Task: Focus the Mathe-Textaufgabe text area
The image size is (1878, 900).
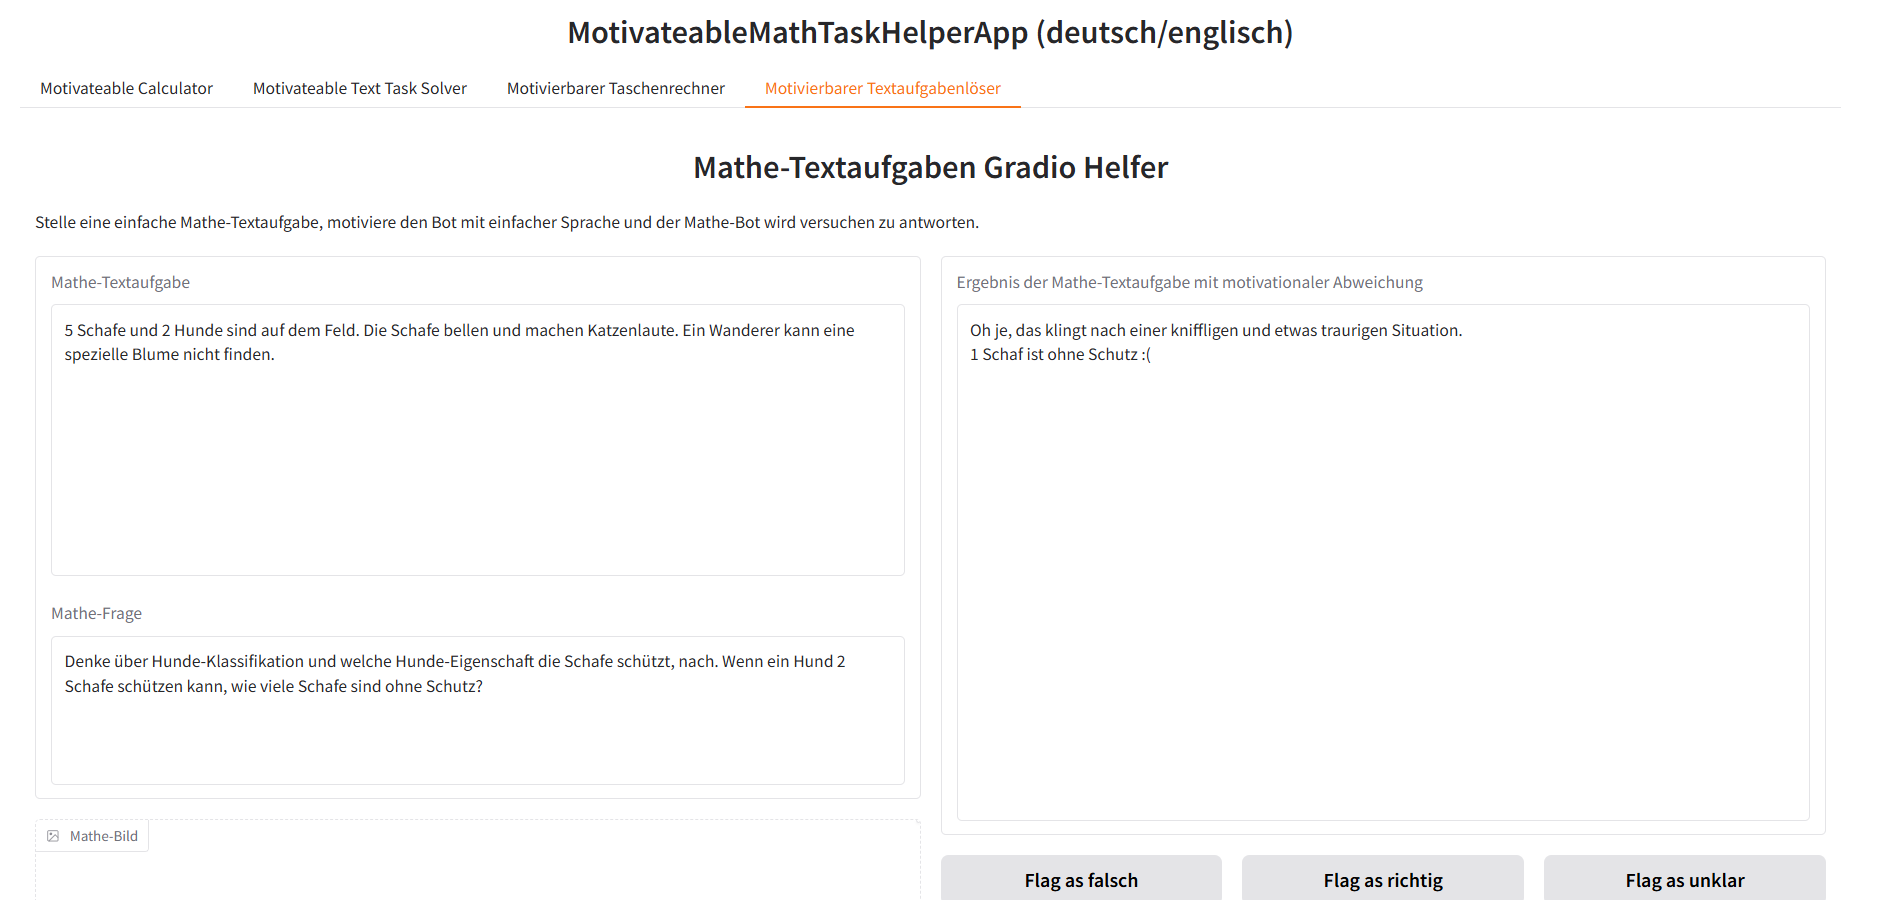Action: pyautogui.click(x=478, y=440)
